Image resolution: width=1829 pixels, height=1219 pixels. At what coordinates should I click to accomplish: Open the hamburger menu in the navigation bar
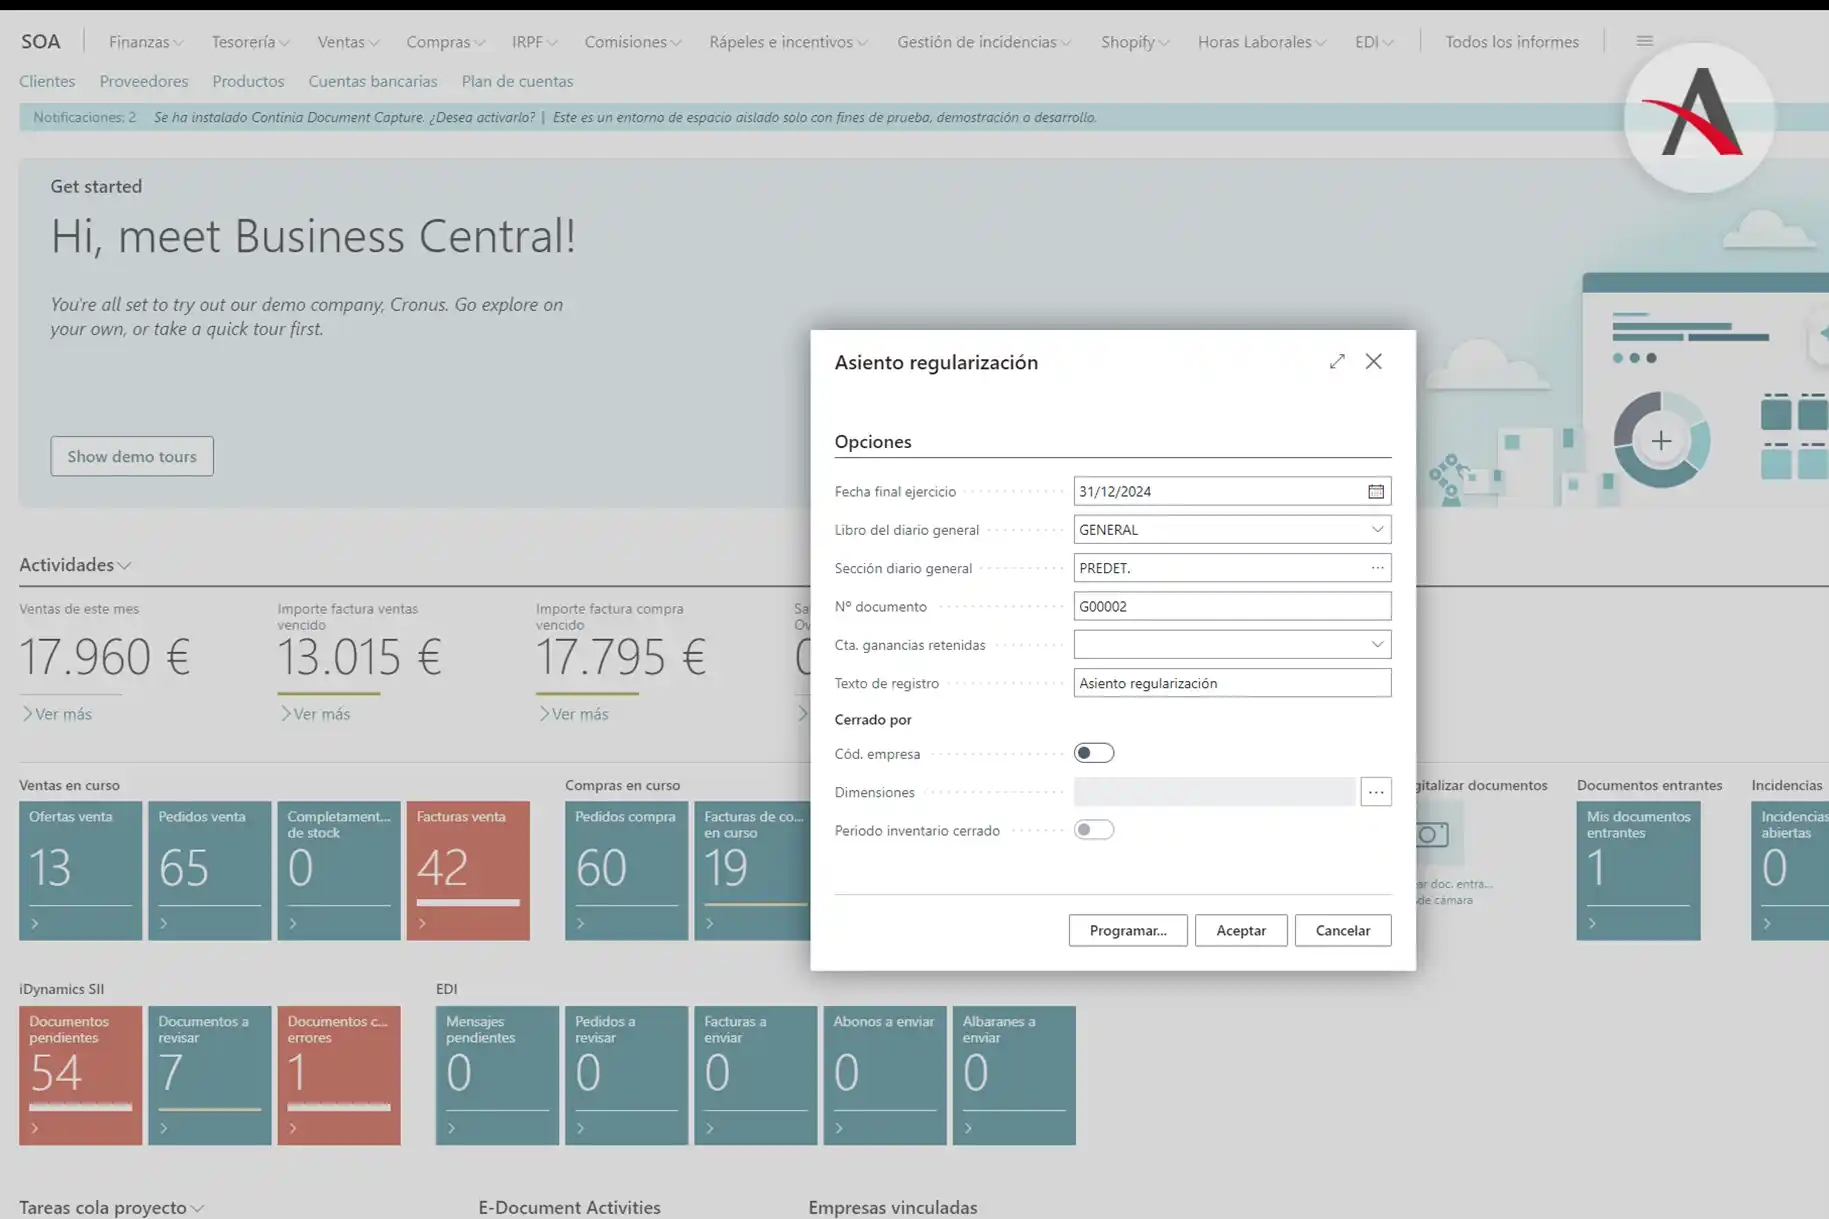[1644, 41]
